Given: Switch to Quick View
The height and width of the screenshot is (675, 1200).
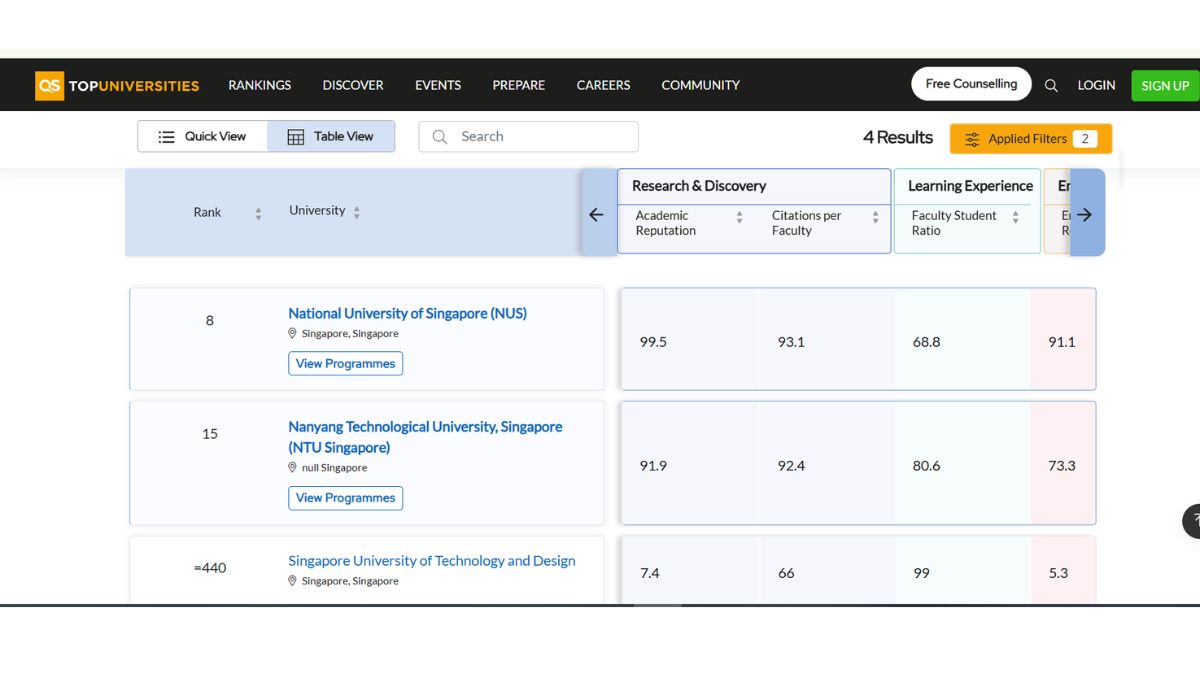Looking at the screenshot, I should pyautogui.click(x=203, y=136).
